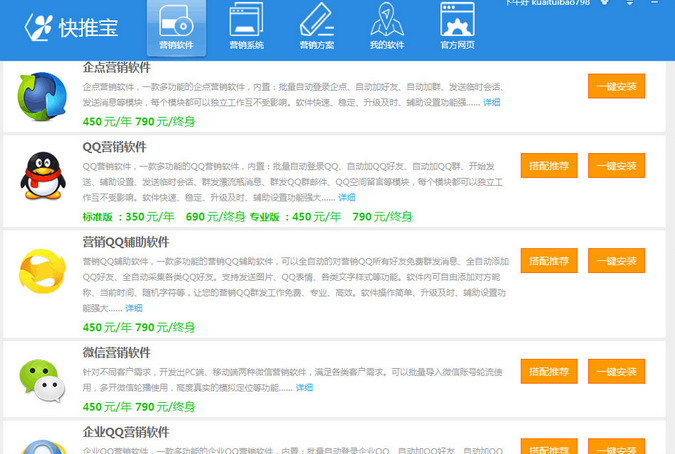Open 详细 link for 企点营销软件
The height and width of the screenshot is (454, 675).
(x=492, y=102)
